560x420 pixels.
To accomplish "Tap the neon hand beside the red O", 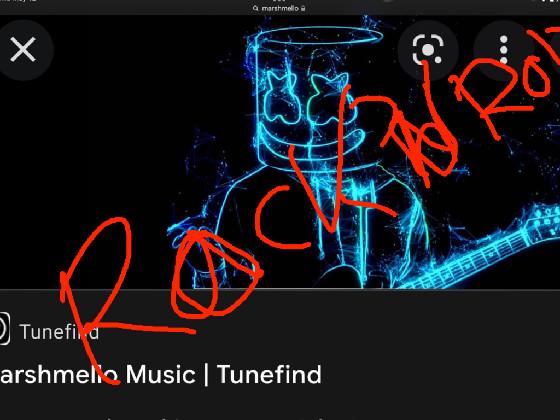I will 186,236.
